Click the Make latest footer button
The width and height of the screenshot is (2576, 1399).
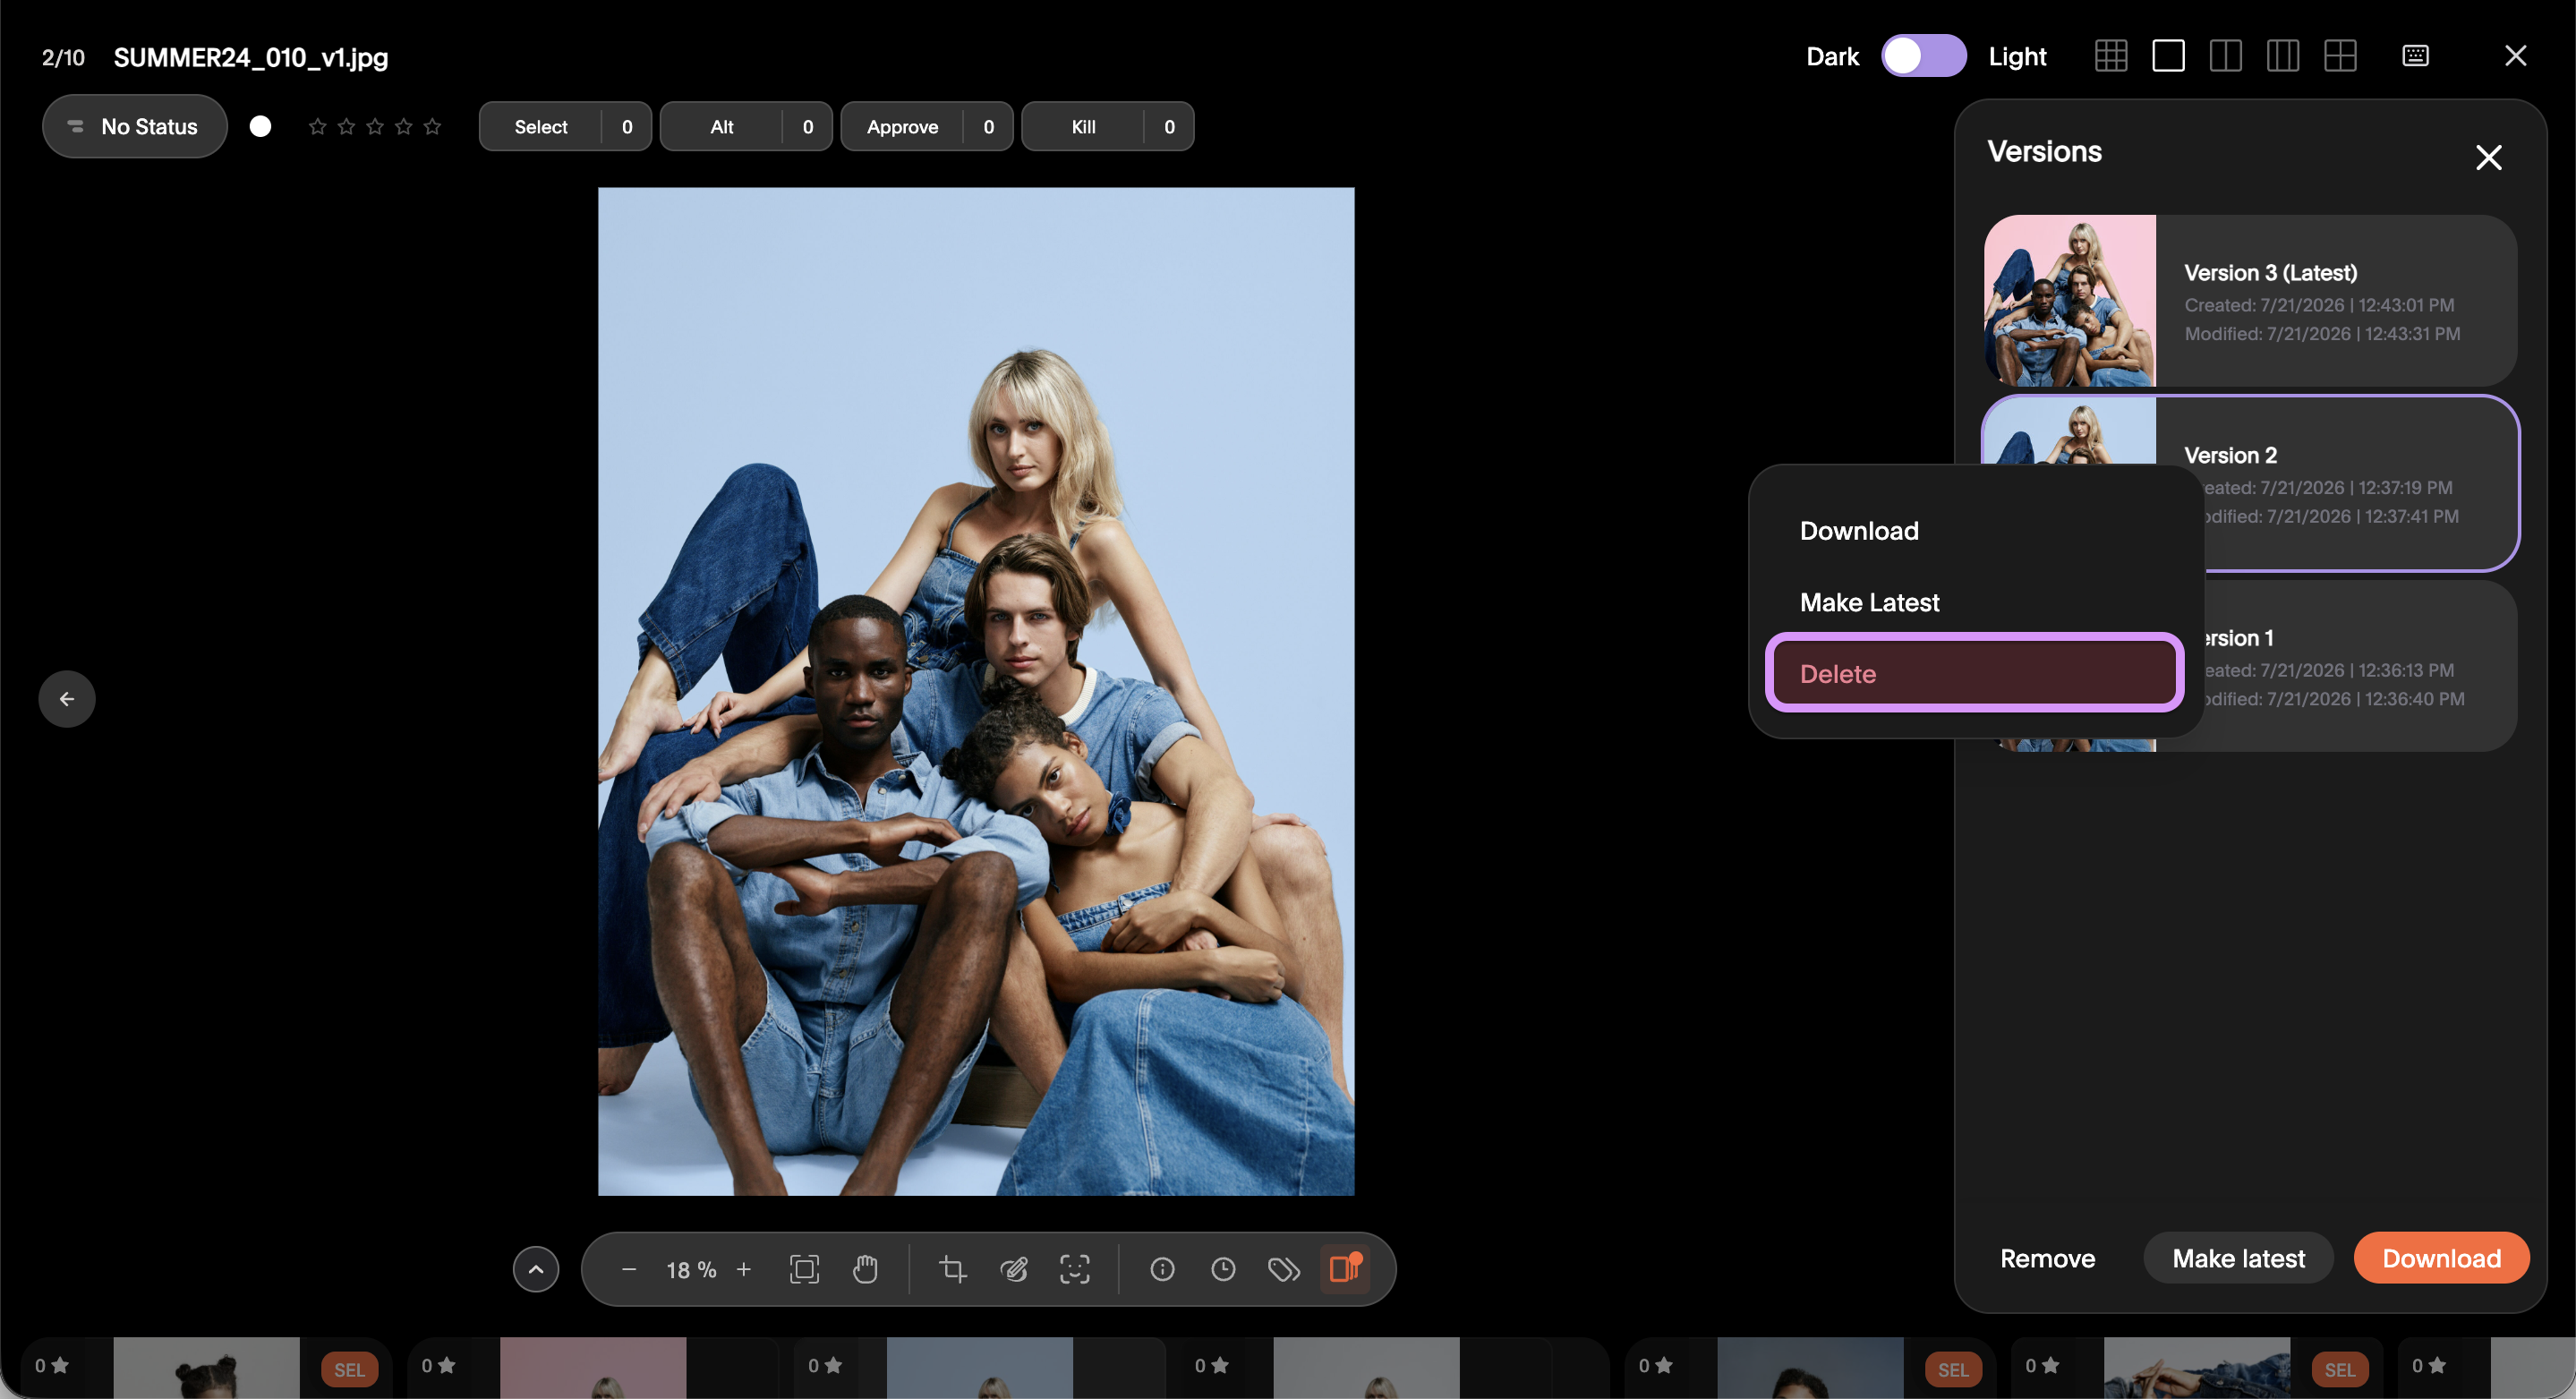[2238, 1258]
